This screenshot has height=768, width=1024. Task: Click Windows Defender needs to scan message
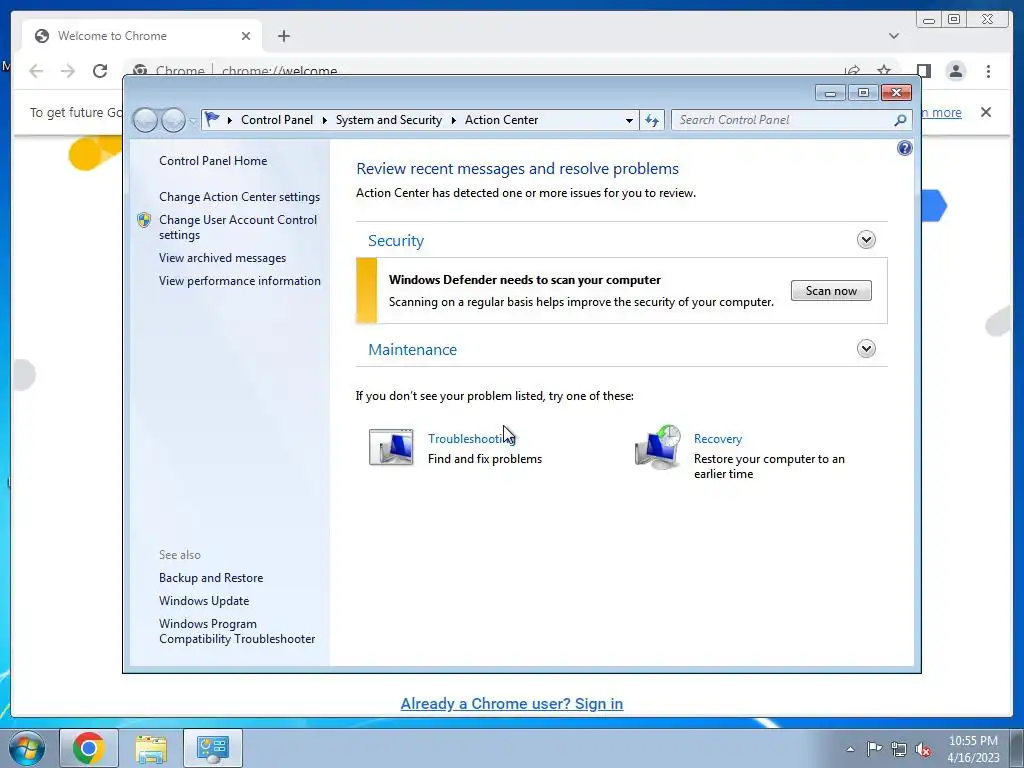pos(524,280)
